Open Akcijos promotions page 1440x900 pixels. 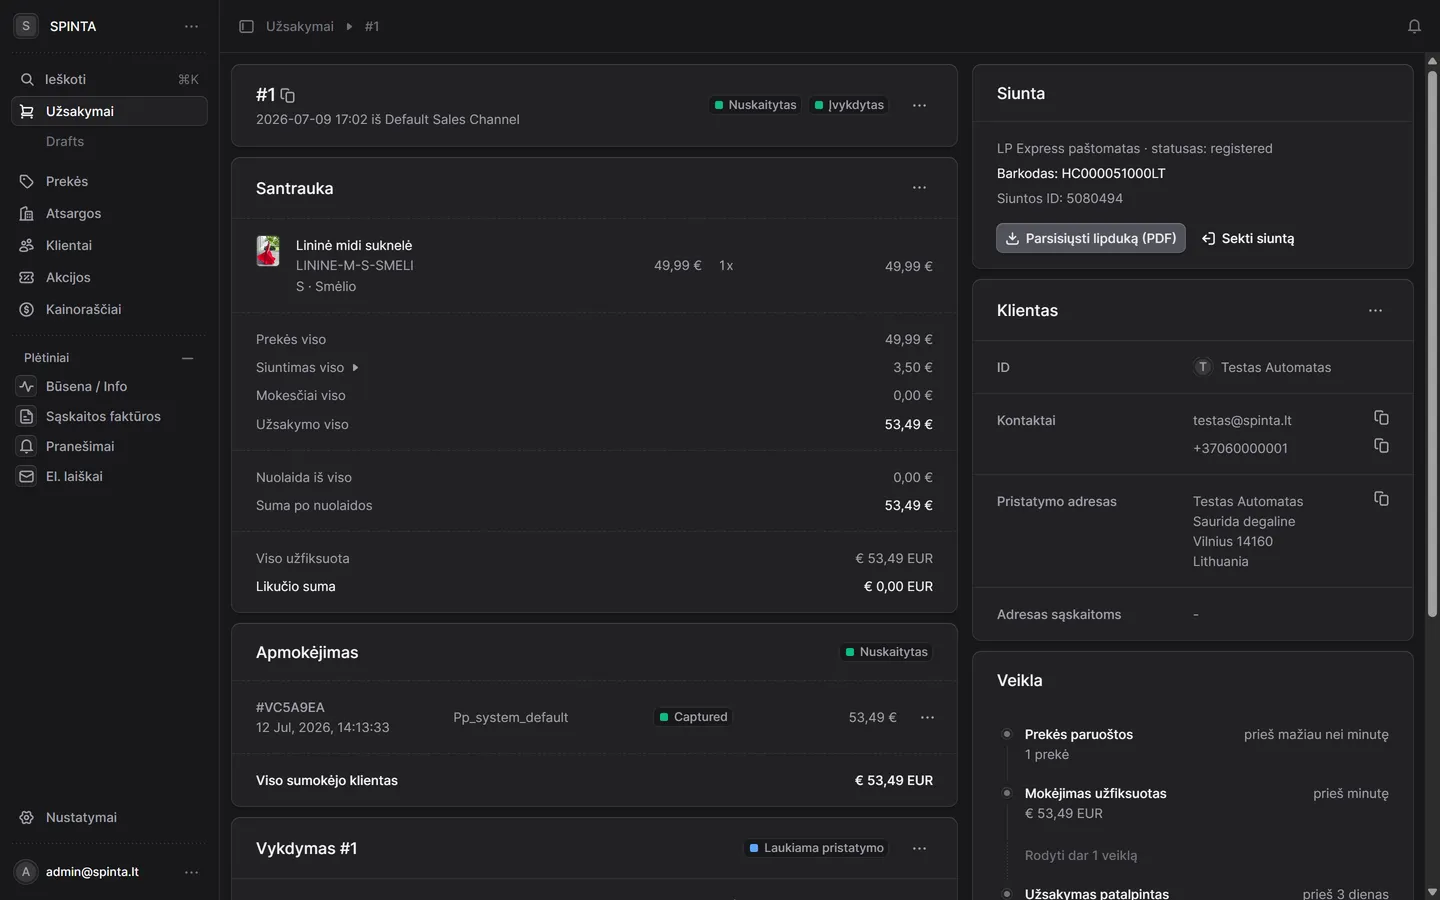109,277
